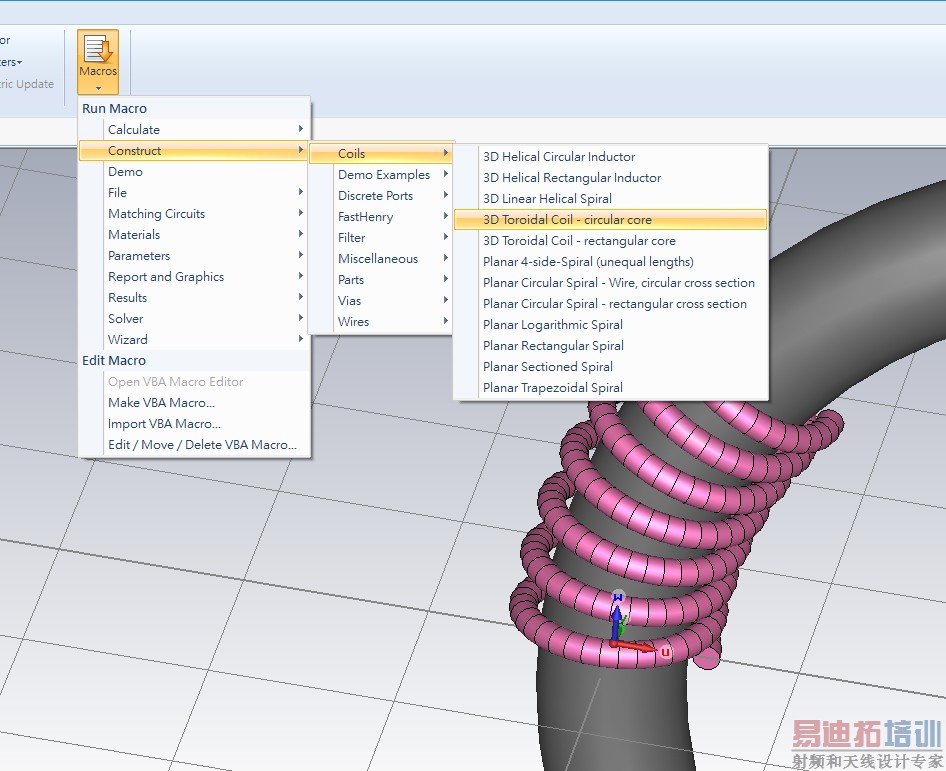Open Matching Circuits submenu

pos(194,214)
